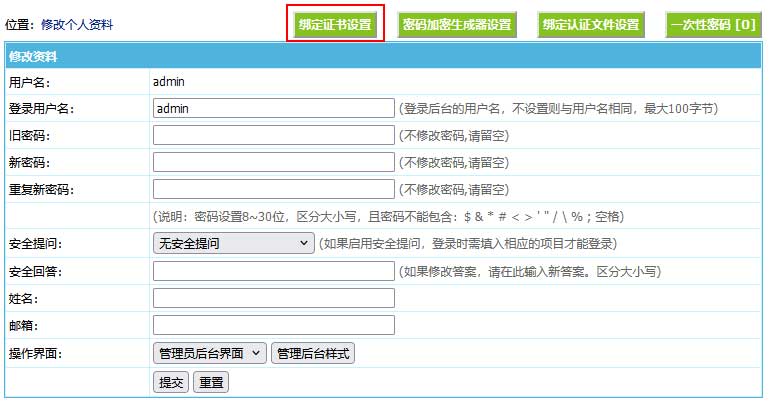Focus the 登录用户名 field containing admin

273,108
